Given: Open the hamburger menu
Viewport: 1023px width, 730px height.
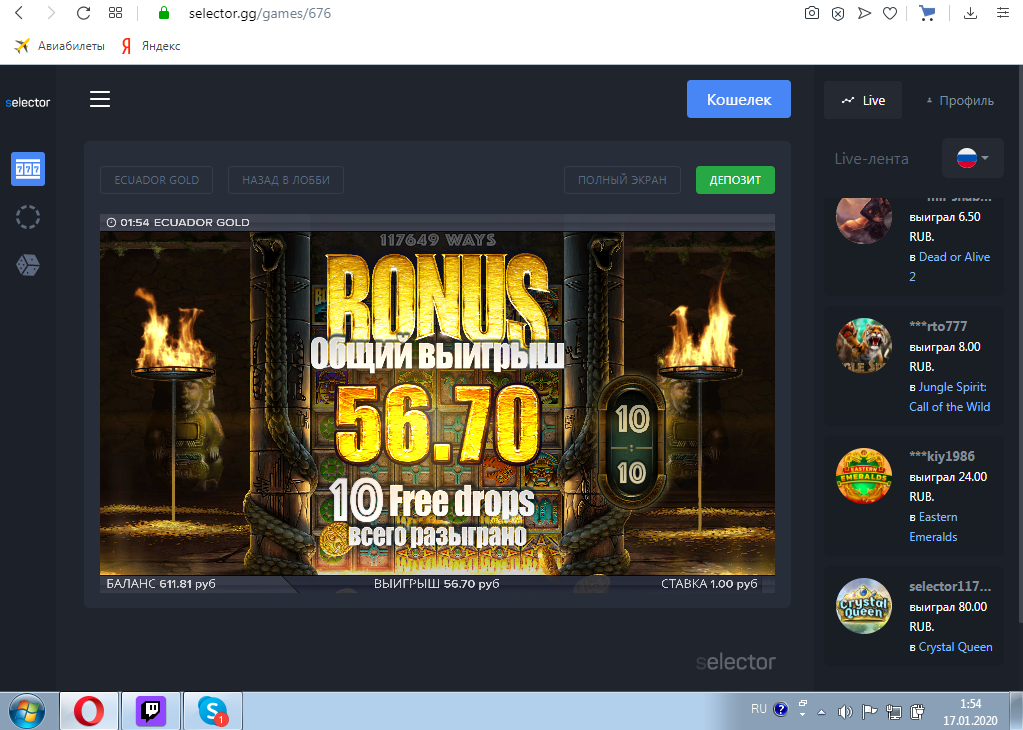Looking at the screenshot, I should tap(100, 99).
